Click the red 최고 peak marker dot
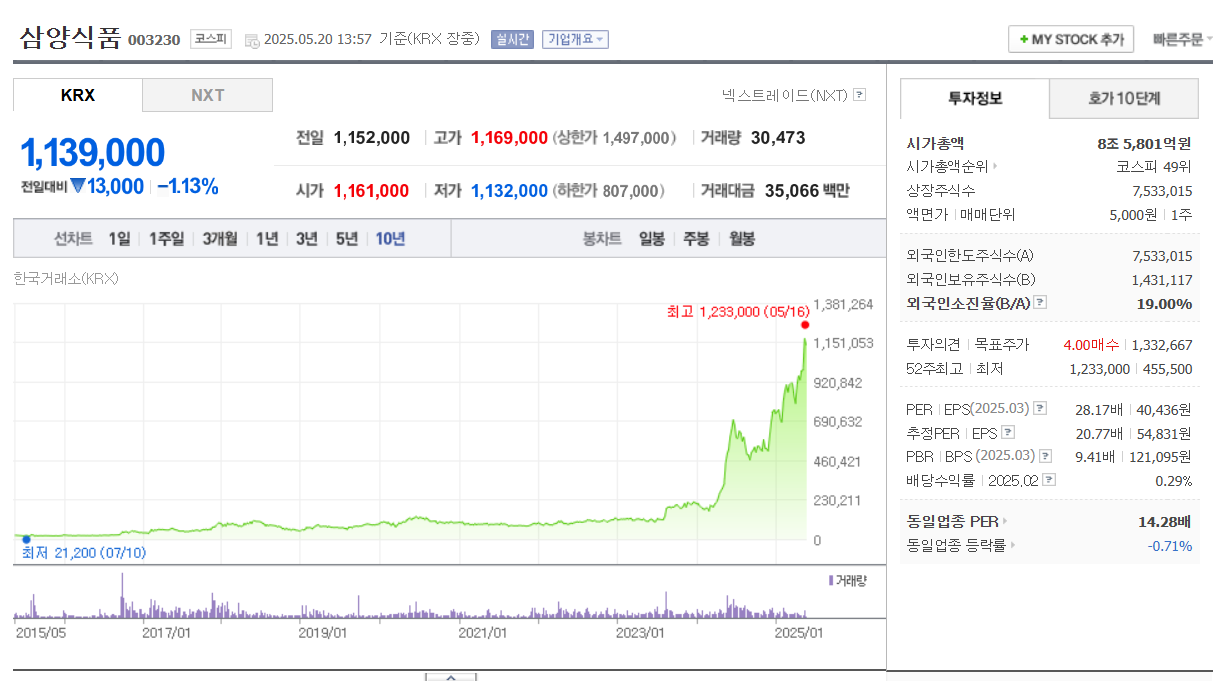Screen dimensions: 1213x681 805,325
